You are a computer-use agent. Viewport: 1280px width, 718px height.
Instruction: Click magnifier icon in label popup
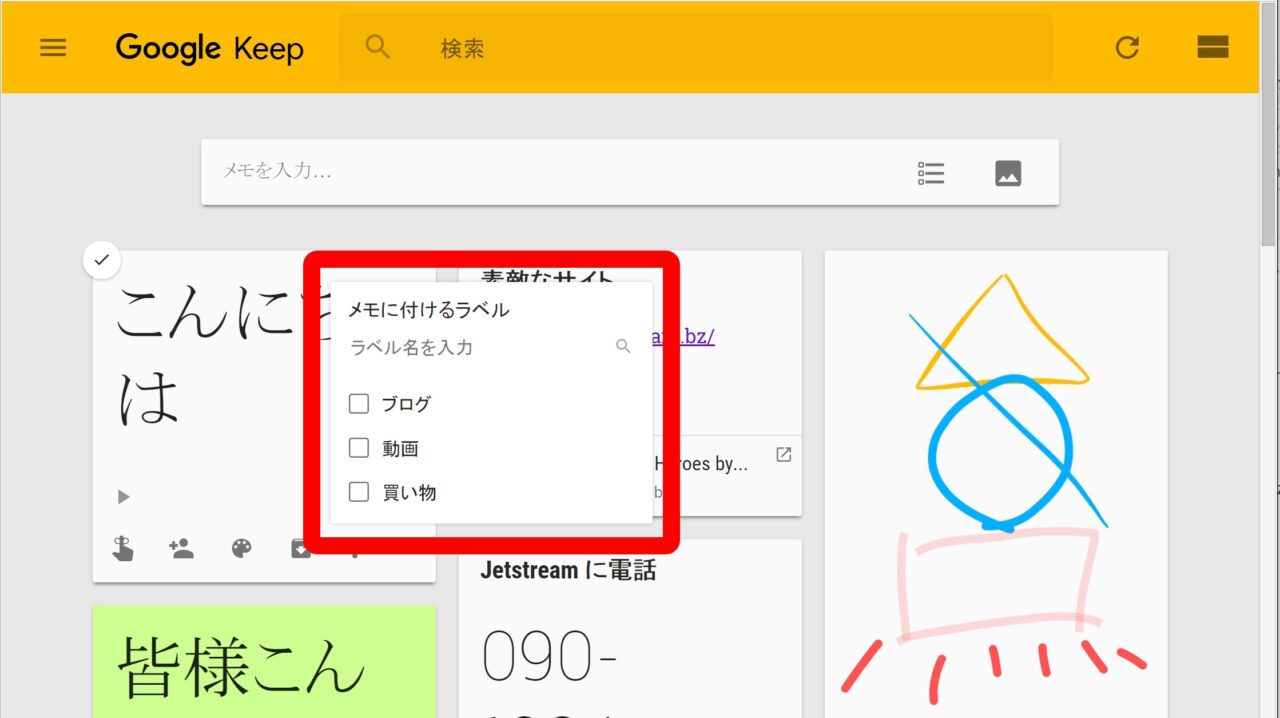coord(623,347)
